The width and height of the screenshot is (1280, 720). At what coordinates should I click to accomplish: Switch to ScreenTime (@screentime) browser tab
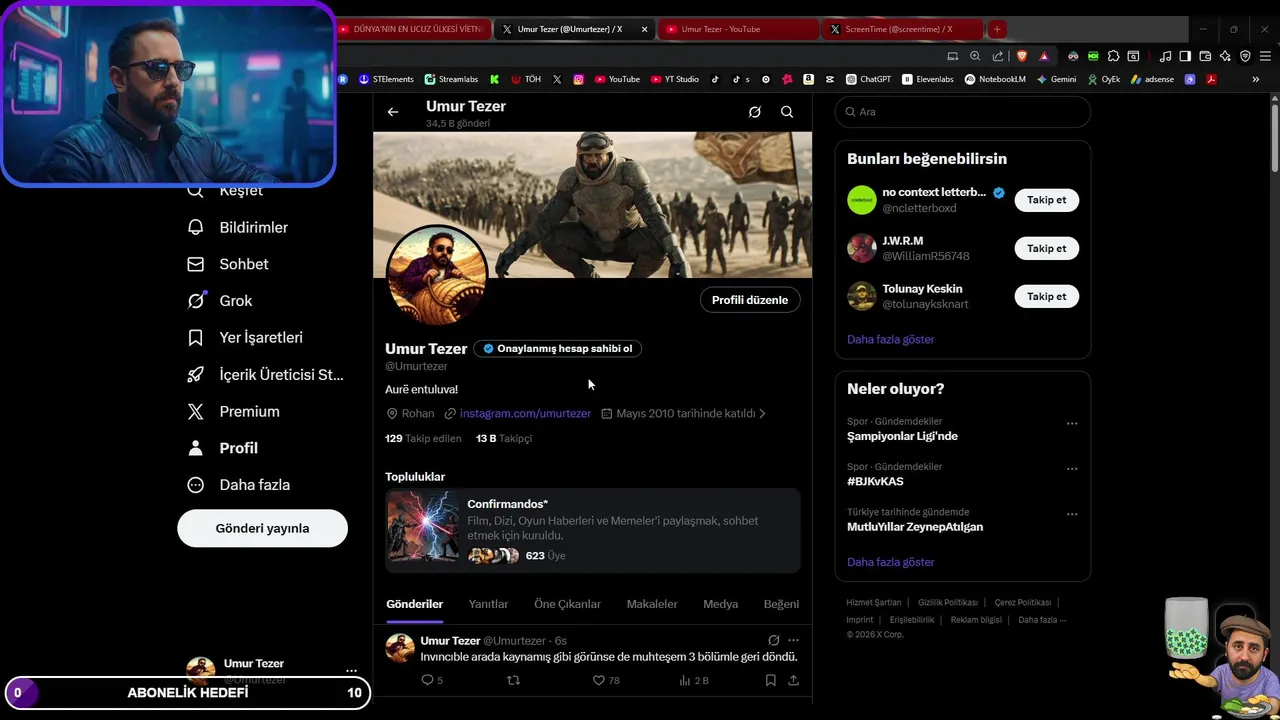pyautogui.click(x=900, y=29)
